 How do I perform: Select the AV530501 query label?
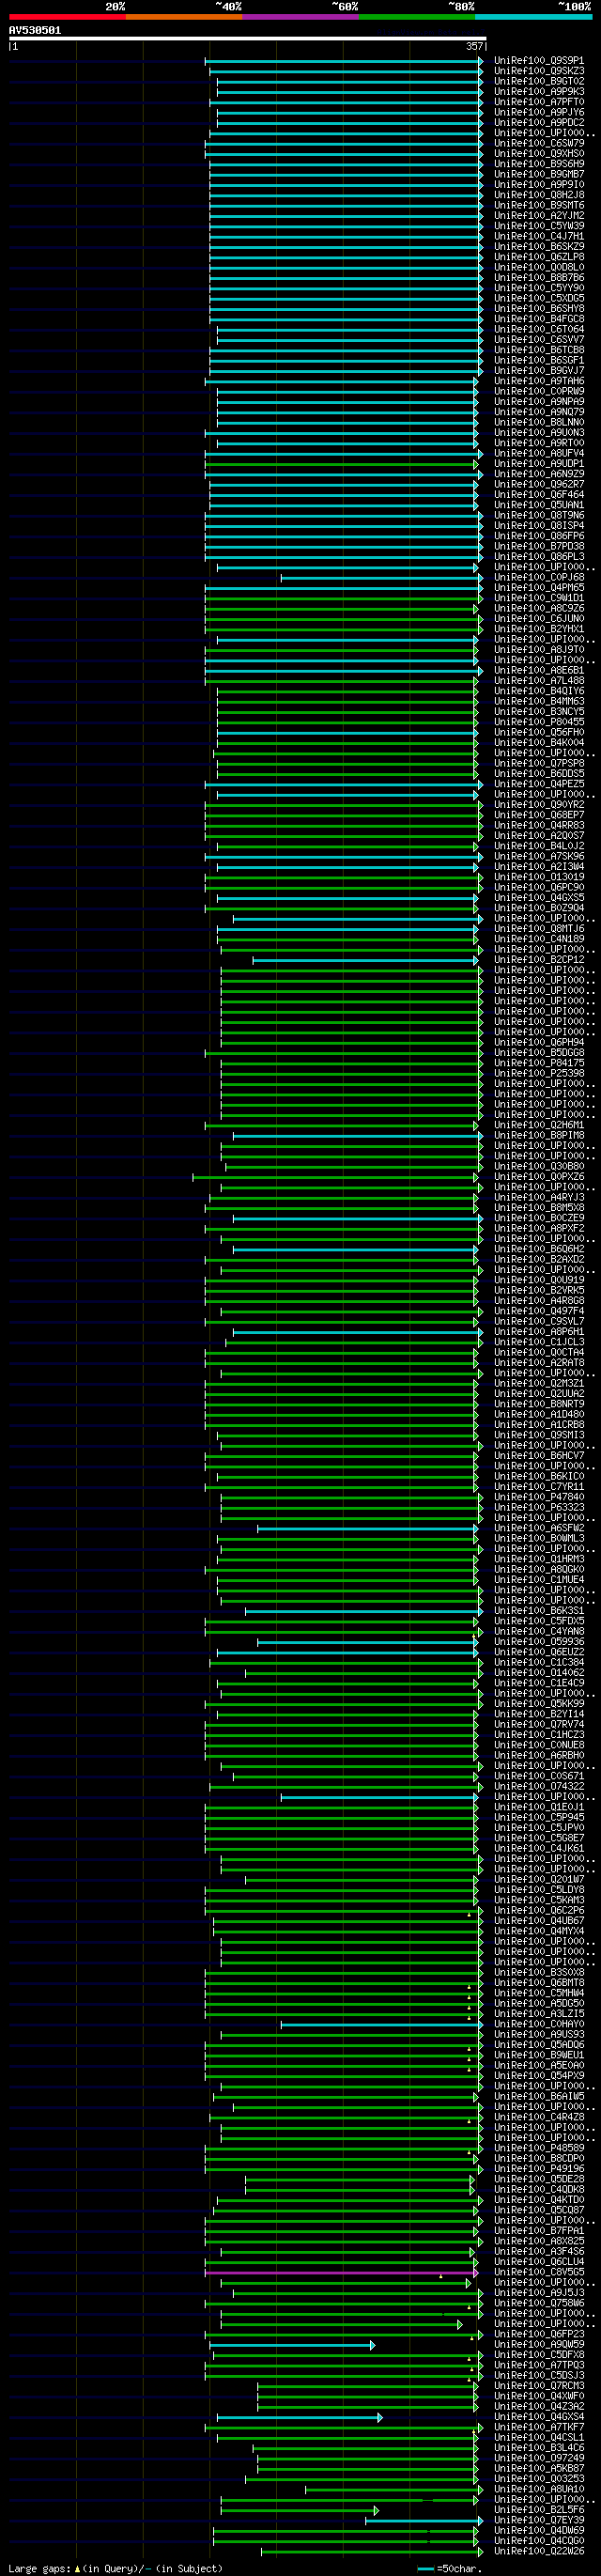pyautogui.click(x=35, y=30)
